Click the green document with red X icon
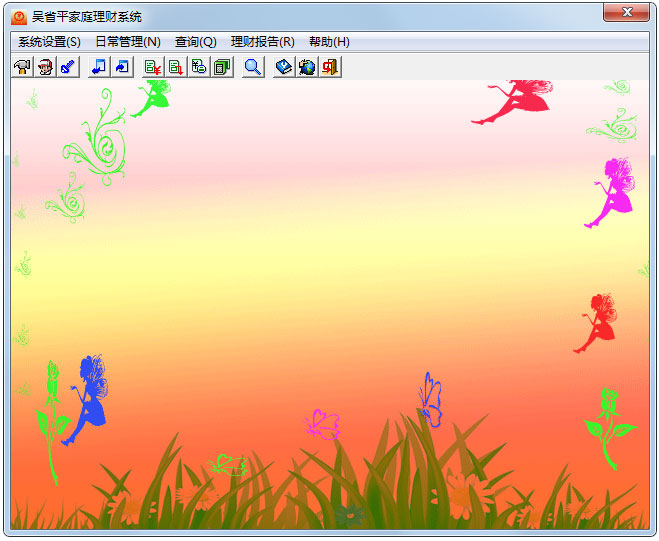 tap(153, 67)
